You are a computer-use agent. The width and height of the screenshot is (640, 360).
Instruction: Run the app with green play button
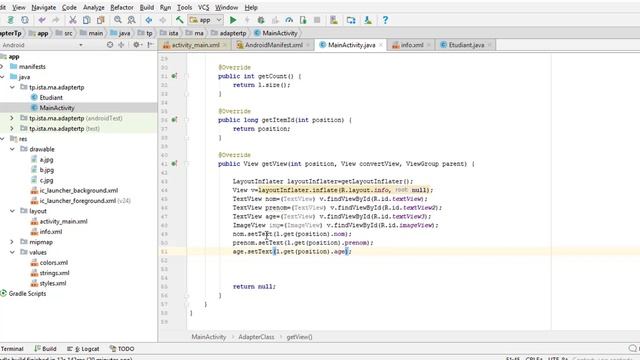pyautogui.click(x=233, y=20)
